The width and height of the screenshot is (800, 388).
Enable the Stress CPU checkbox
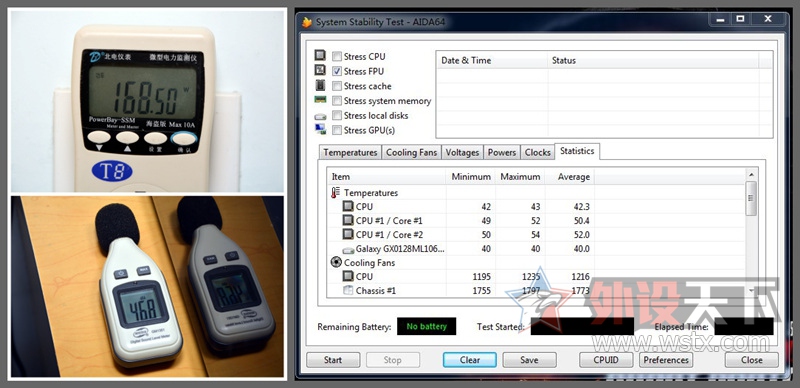tap(337, 56)
